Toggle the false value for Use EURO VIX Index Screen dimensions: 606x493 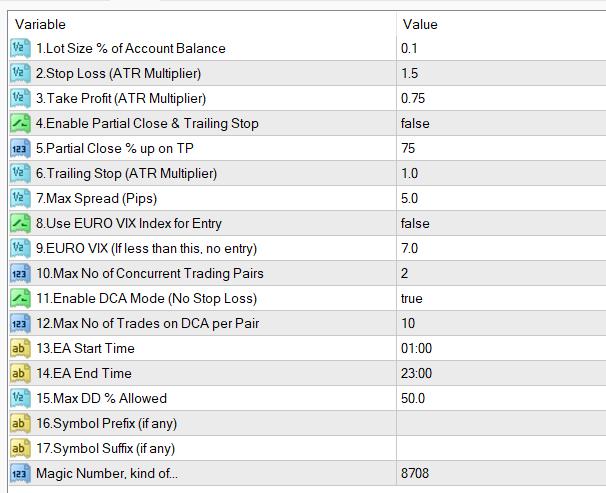pos(415,224)
